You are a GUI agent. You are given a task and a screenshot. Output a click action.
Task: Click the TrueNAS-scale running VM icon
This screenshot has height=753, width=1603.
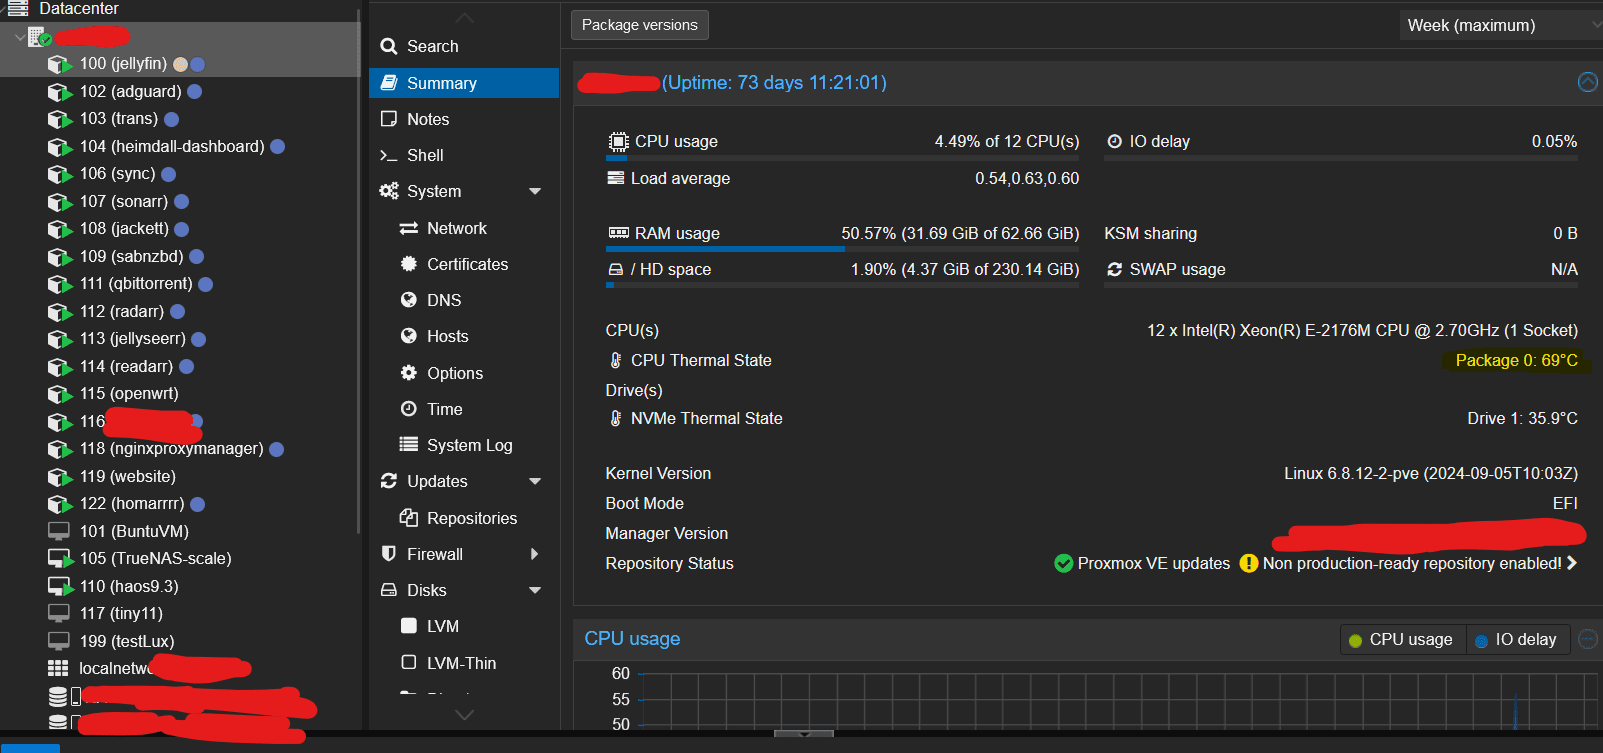[x=60, y=559]
